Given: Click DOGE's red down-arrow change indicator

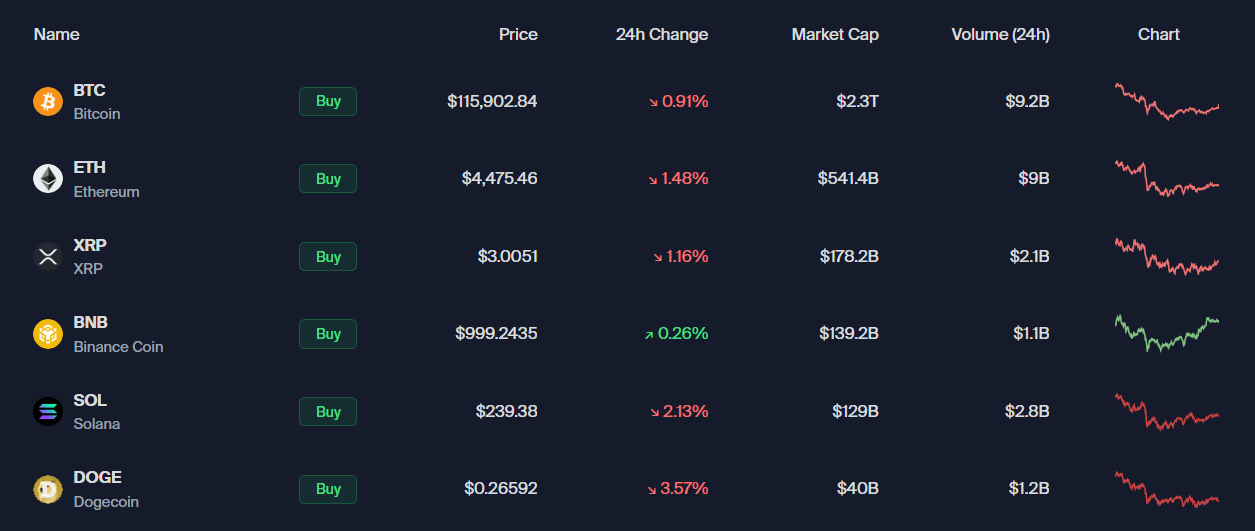Looking at the screenshot, I should (654, 489).
